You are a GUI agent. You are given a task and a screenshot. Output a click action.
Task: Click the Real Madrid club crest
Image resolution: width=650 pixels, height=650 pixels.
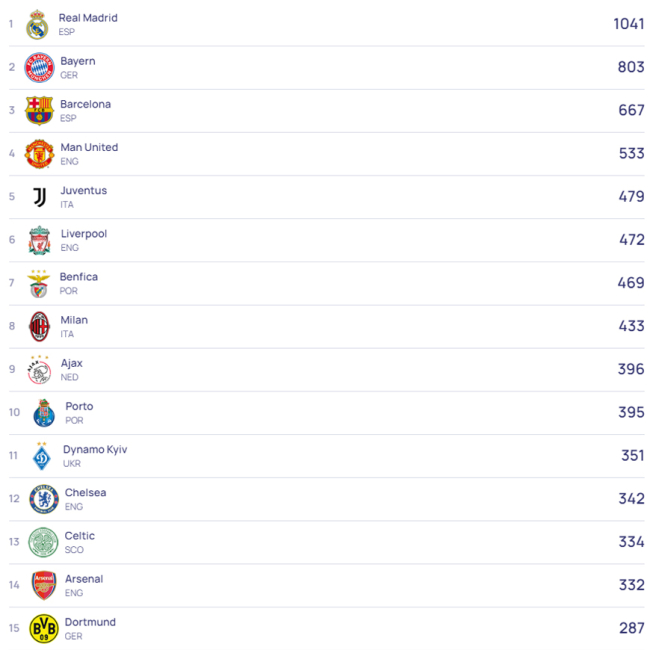click(x=38, y=25)
